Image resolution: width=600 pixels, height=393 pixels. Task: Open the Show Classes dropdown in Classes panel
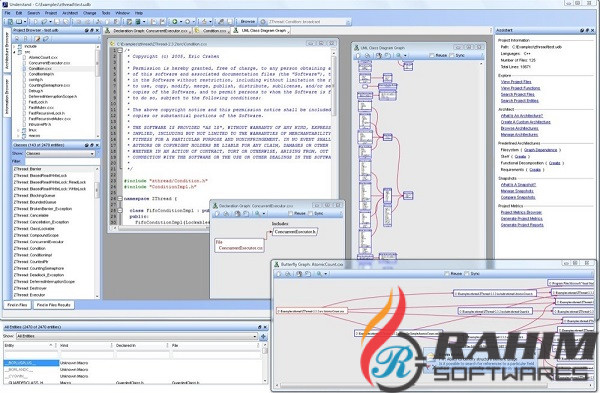[x=60, y=153]
